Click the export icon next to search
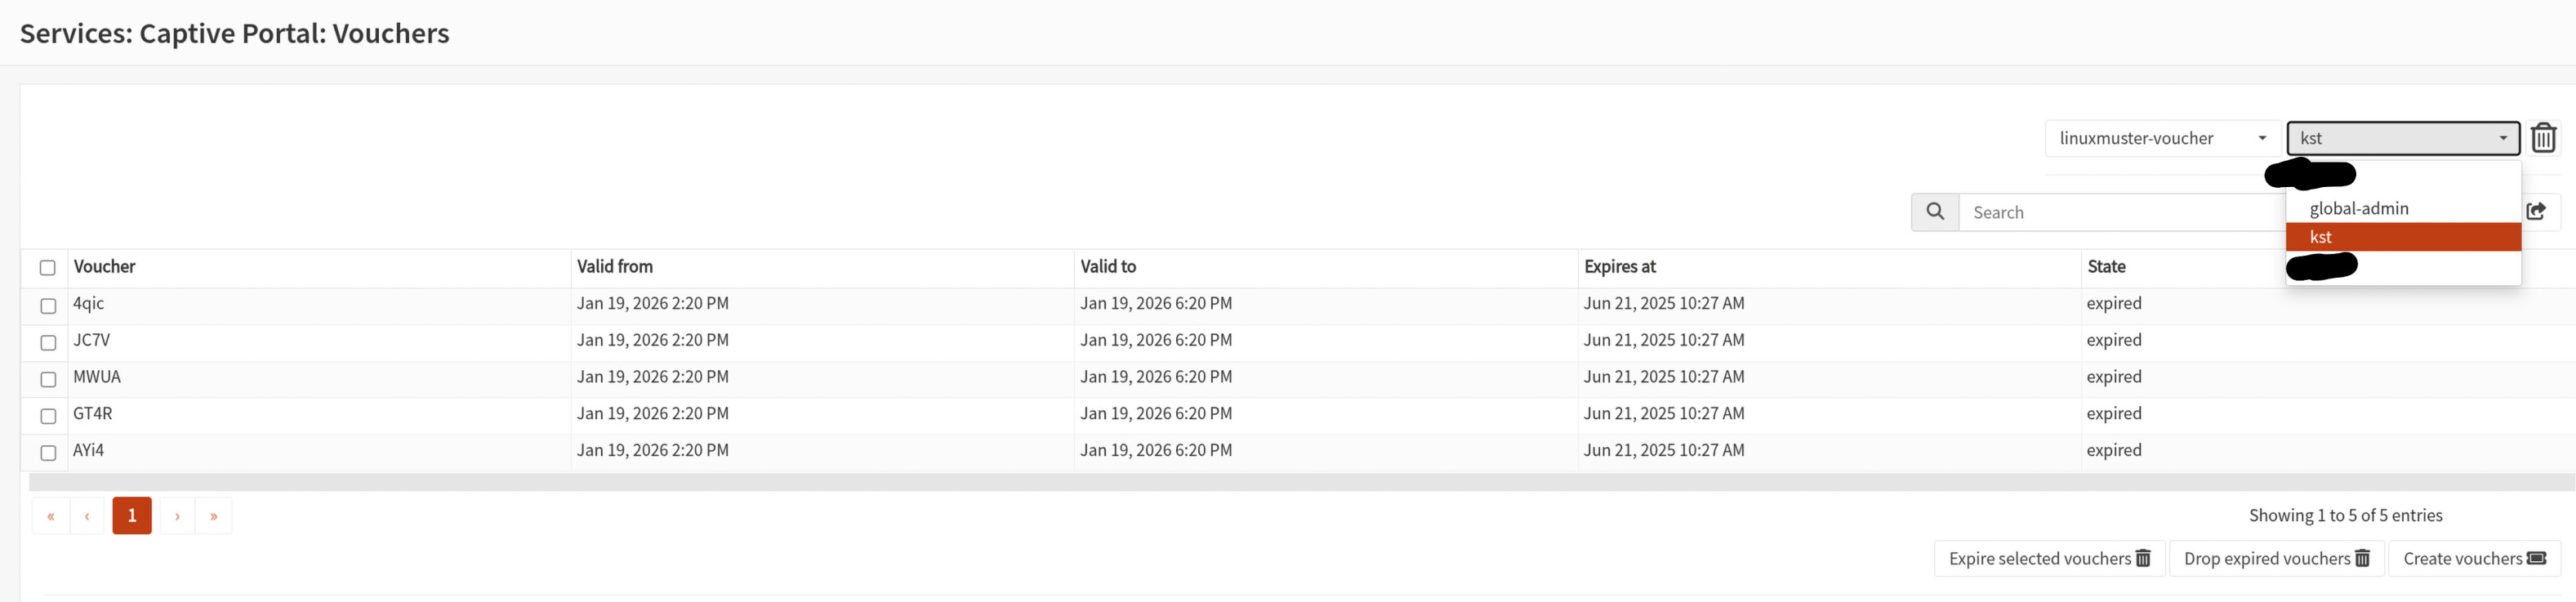2576x602 pixels. pos(2536,211)
